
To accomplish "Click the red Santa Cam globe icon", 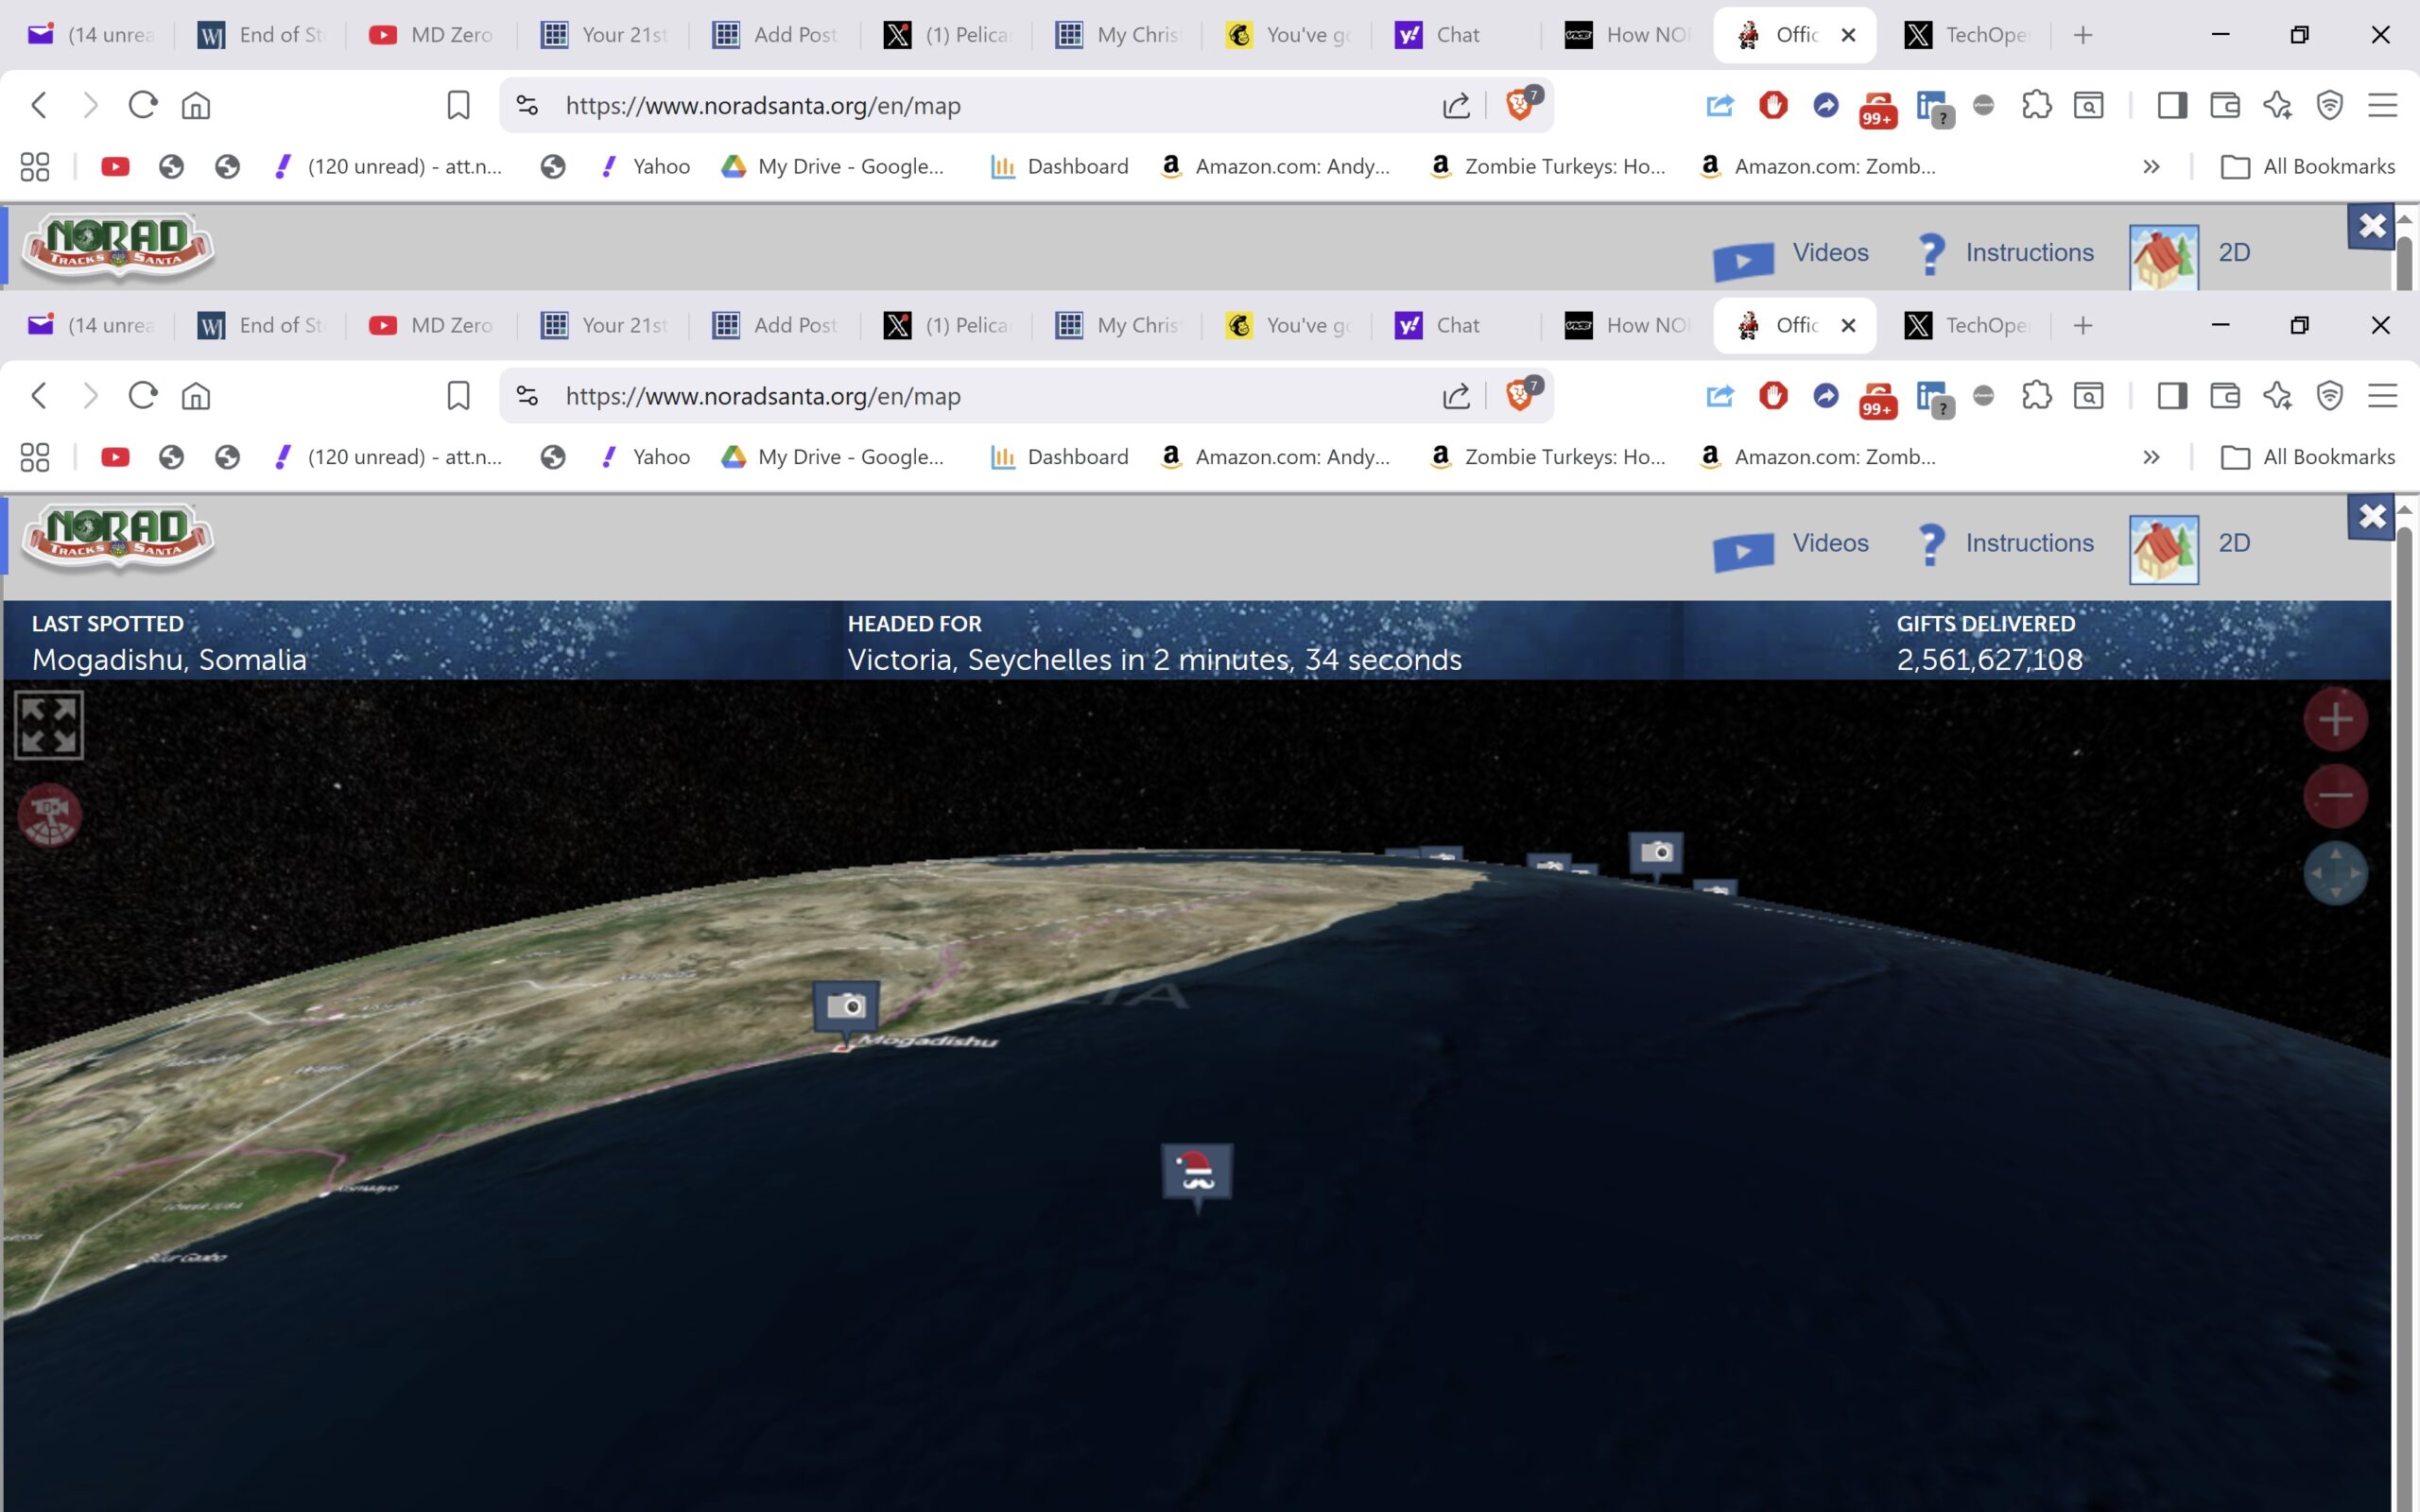I will [x=50, y=815].
